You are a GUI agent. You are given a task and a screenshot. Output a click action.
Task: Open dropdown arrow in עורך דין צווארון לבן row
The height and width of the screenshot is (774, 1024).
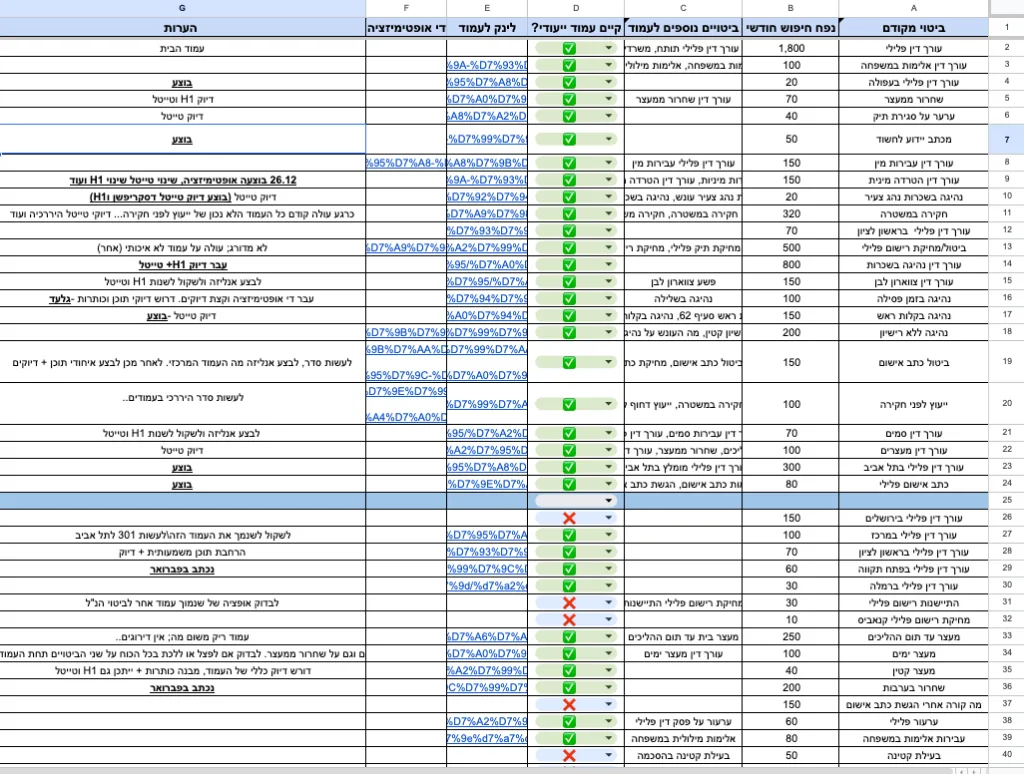tap(609, 282)
